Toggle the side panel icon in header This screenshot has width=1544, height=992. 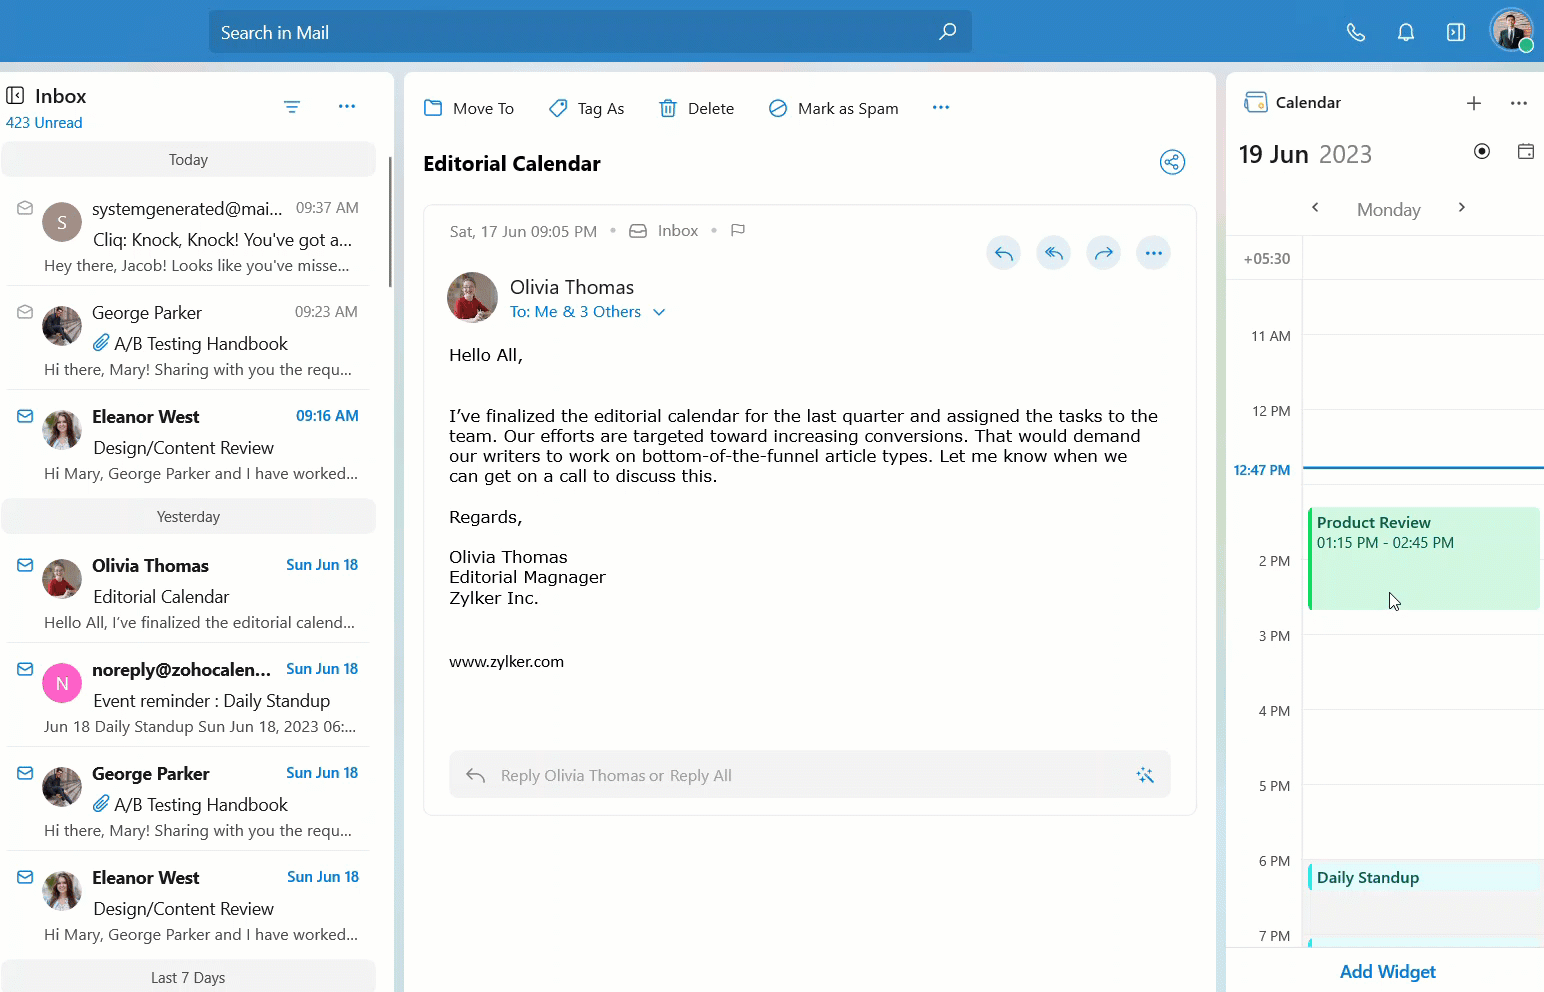pyautogui.click(x=1456, y=32)
